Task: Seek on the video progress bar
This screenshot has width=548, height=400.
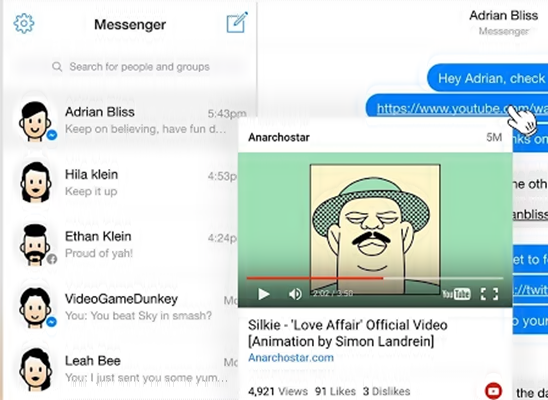Action: point(375,278)
